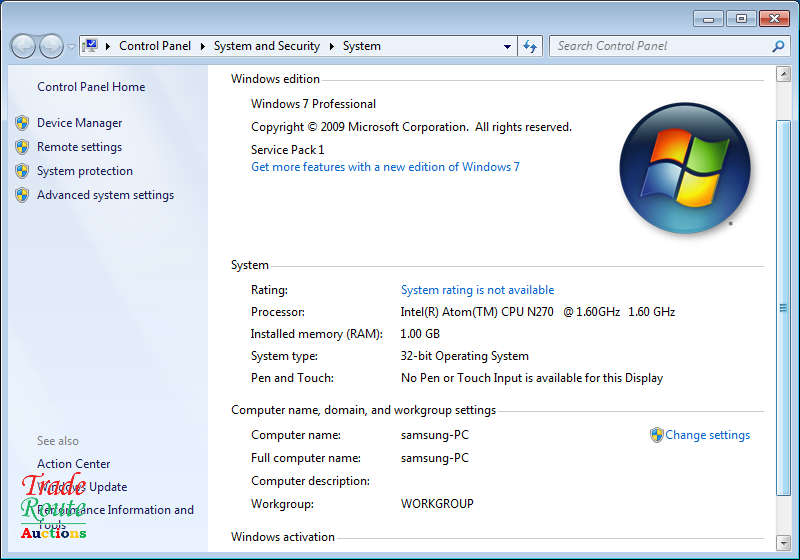
Task: Select the Windows 7 Professional text
Action: pos(313,104)
